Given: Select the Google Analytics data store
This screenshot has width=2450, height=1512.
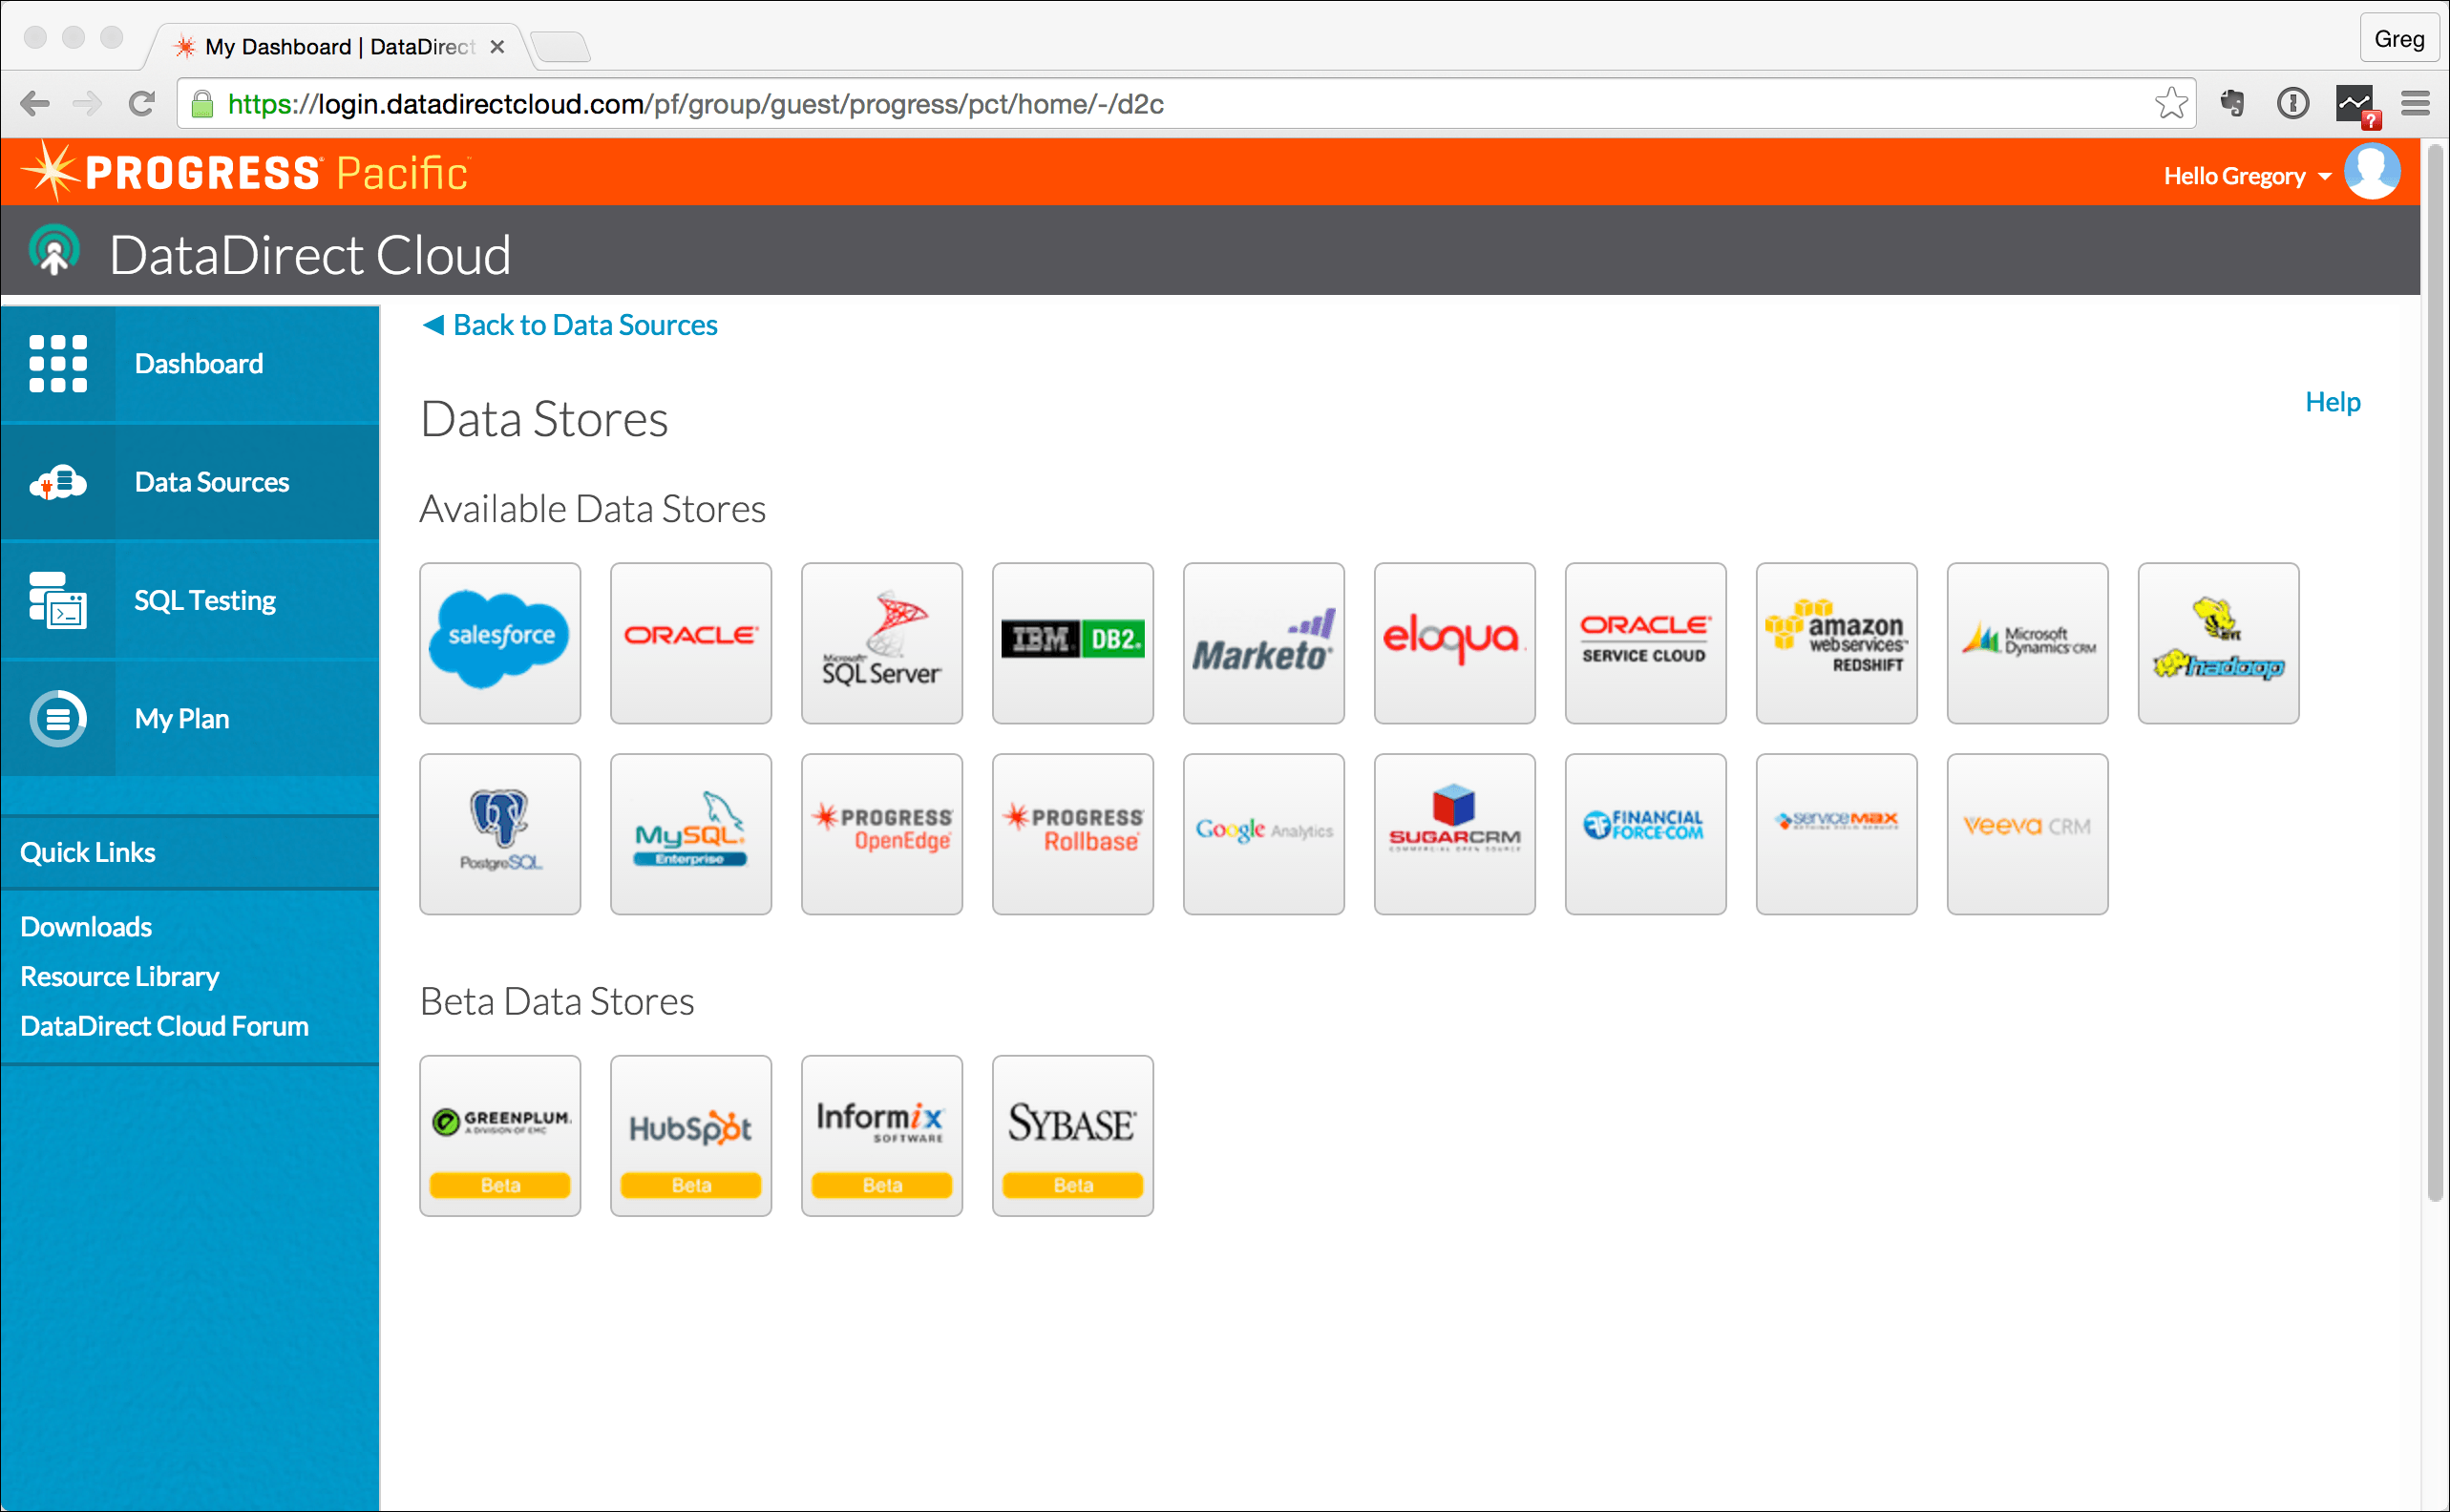Looking at the screenshot, I should click(x=1264, y=834).
